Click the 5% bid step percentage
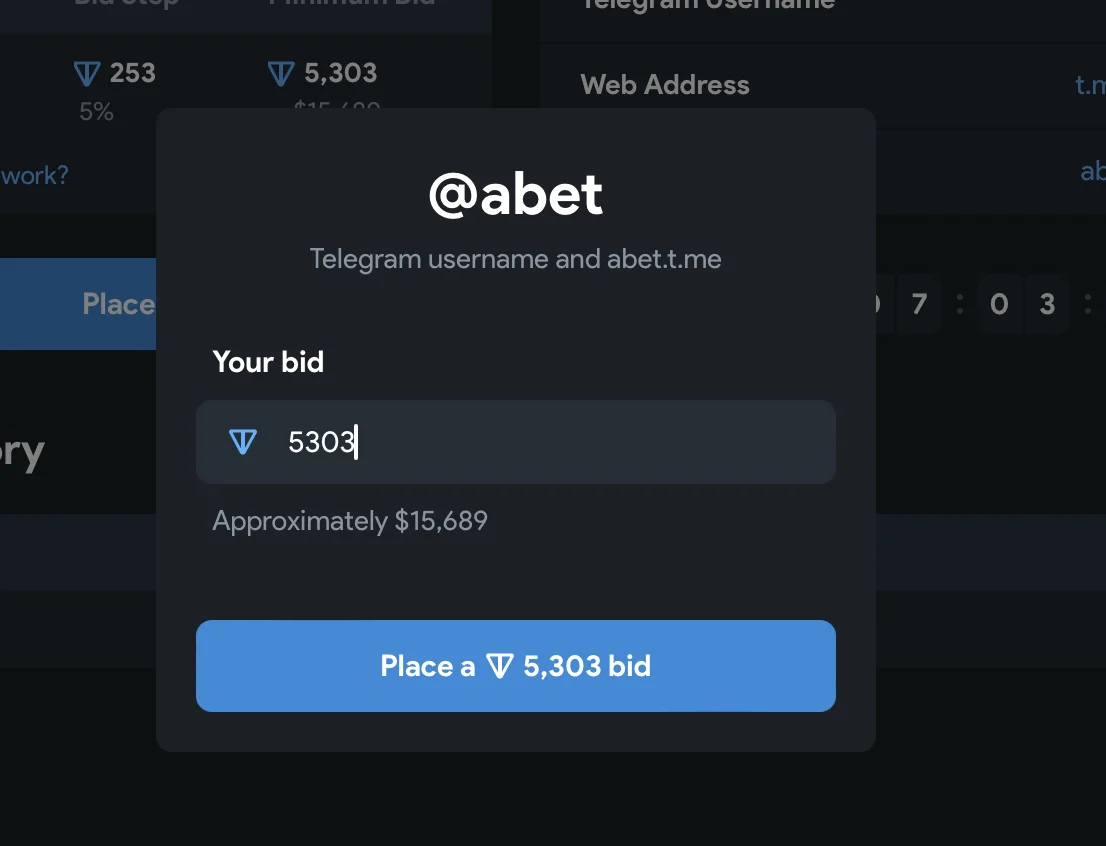Screen dimensions: 1106x846 pos(96,112)
